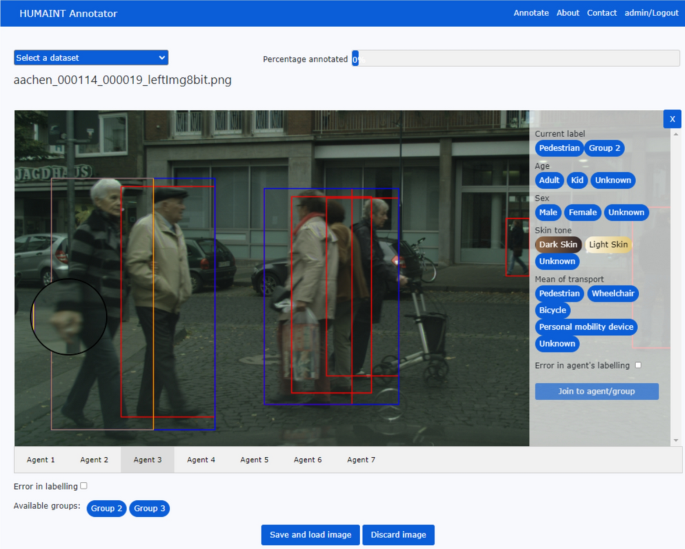Screen dimensions: 685x549
Task: Click the percentage annotated progress bar
Action: point(514,59)
